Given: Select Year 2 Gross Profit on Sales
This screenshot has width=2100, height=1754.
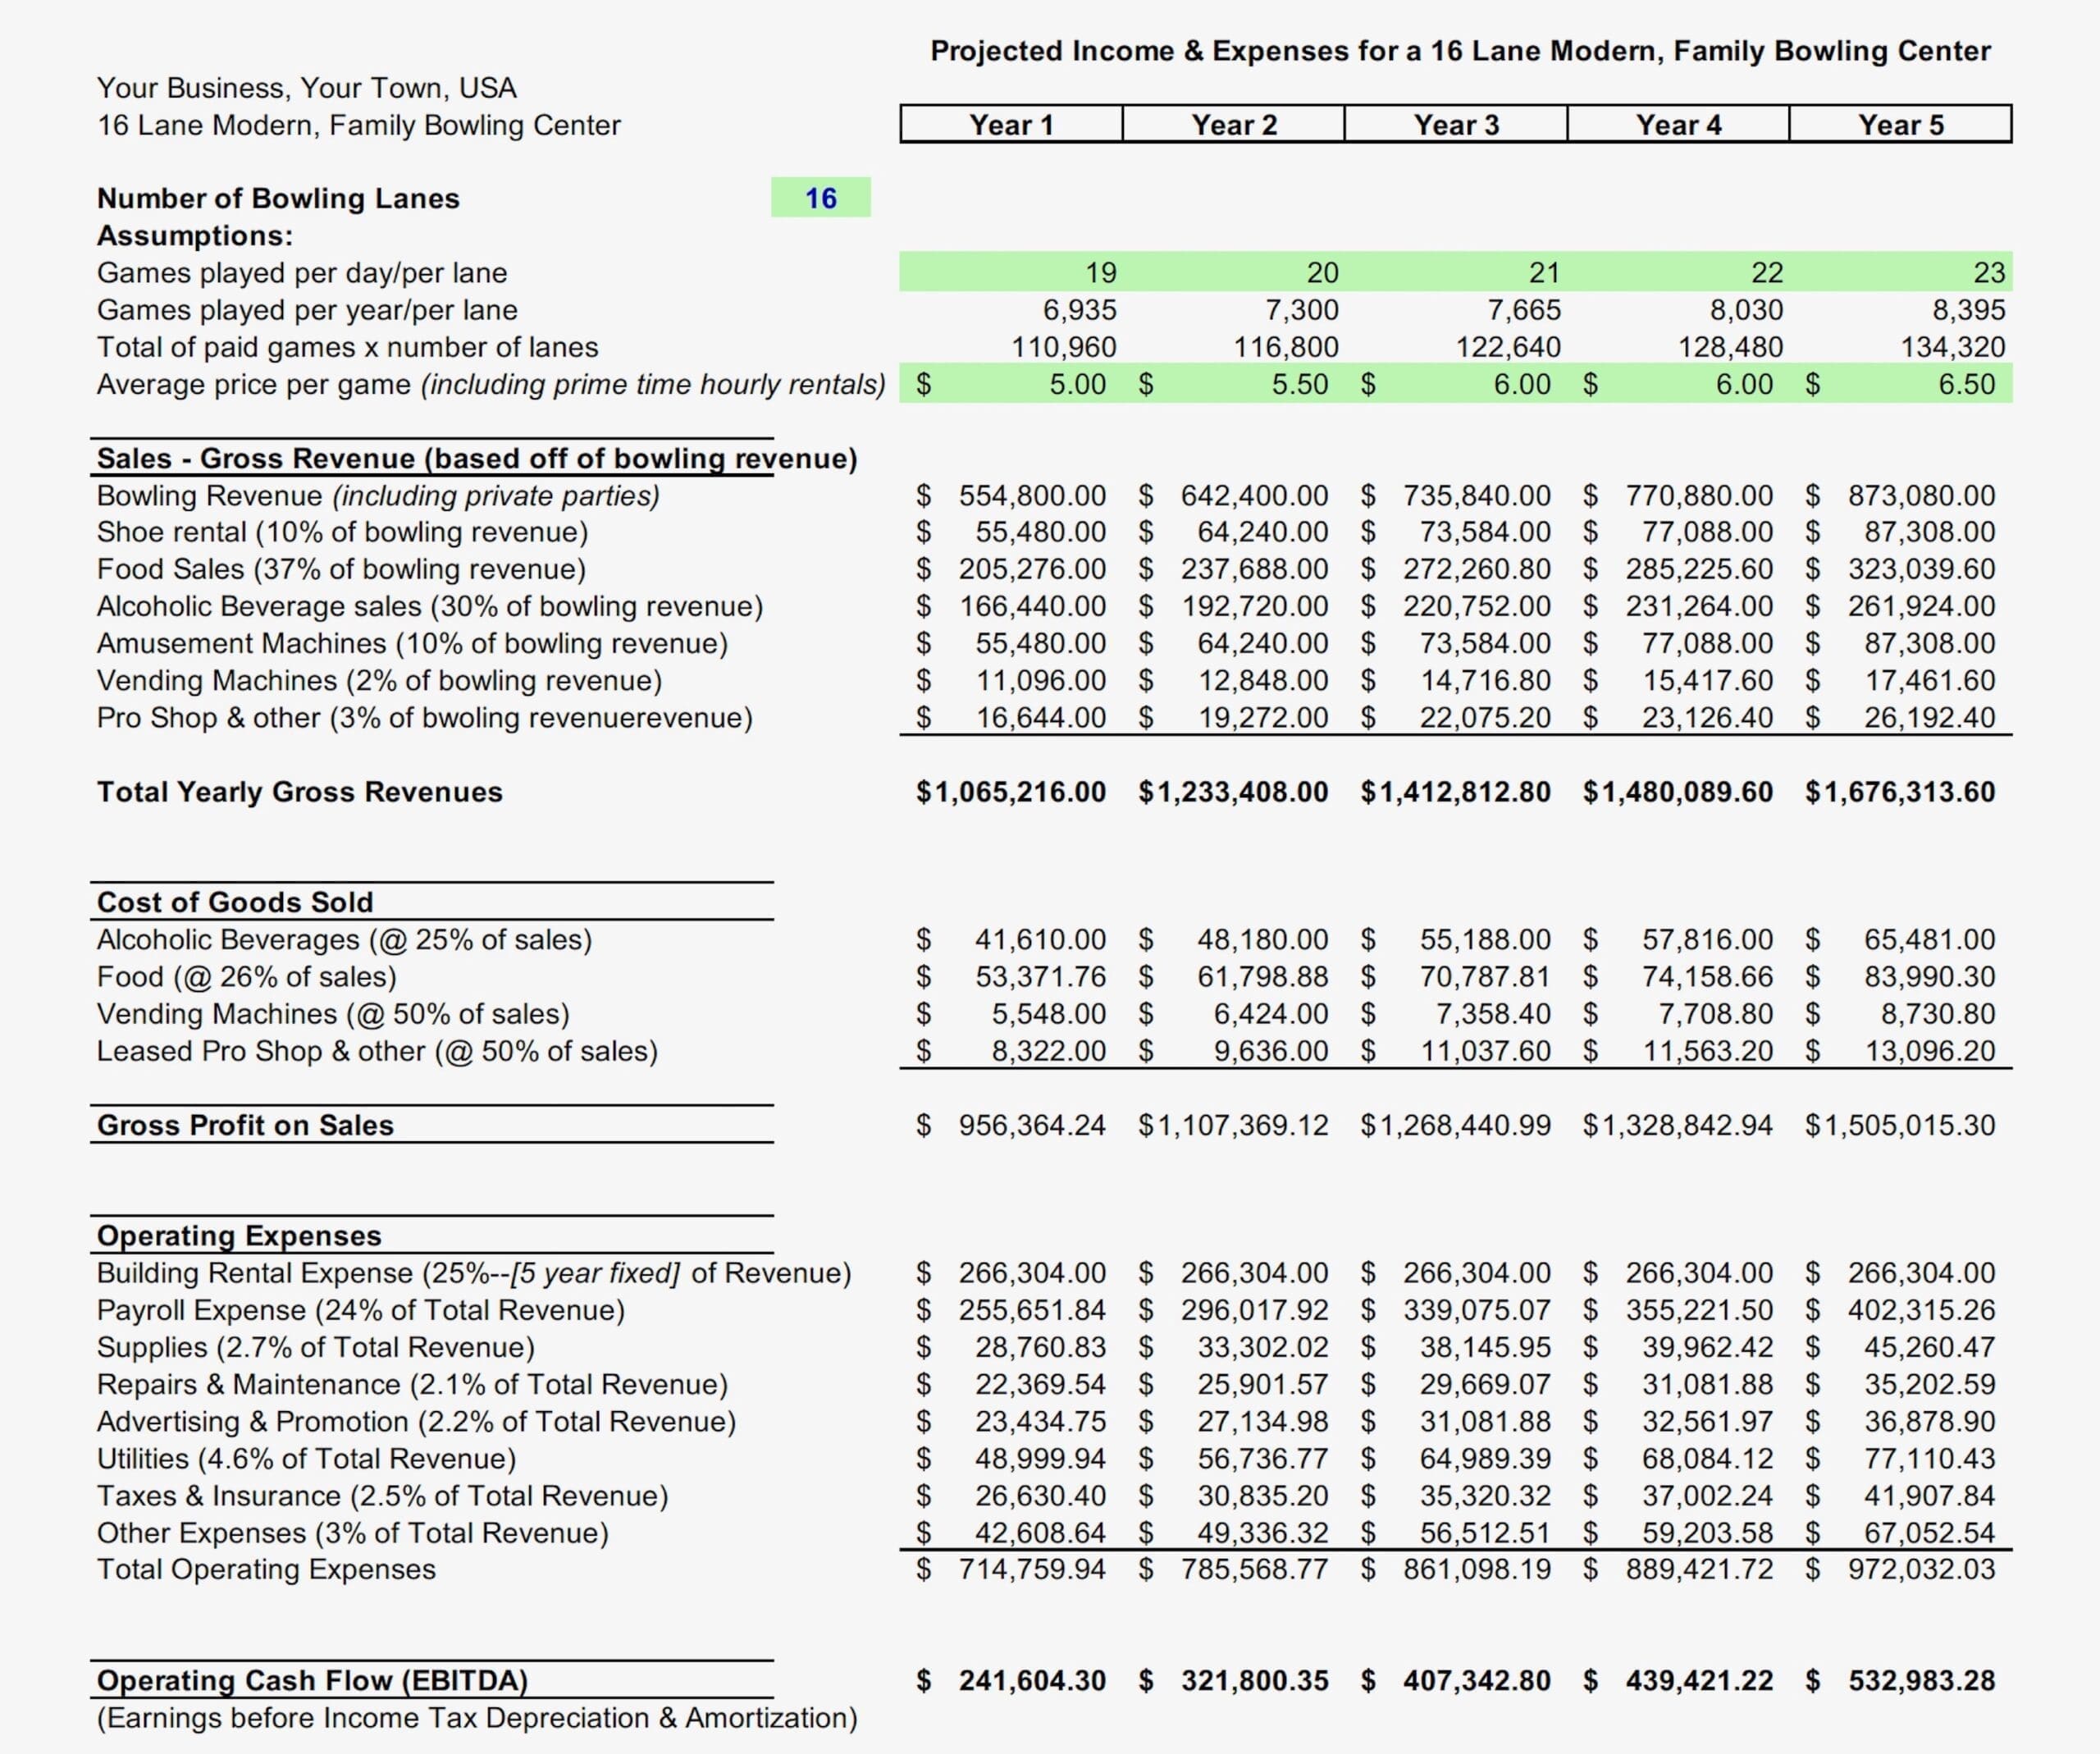Looking at the screenshot, I should (x=1233, y=1125).
